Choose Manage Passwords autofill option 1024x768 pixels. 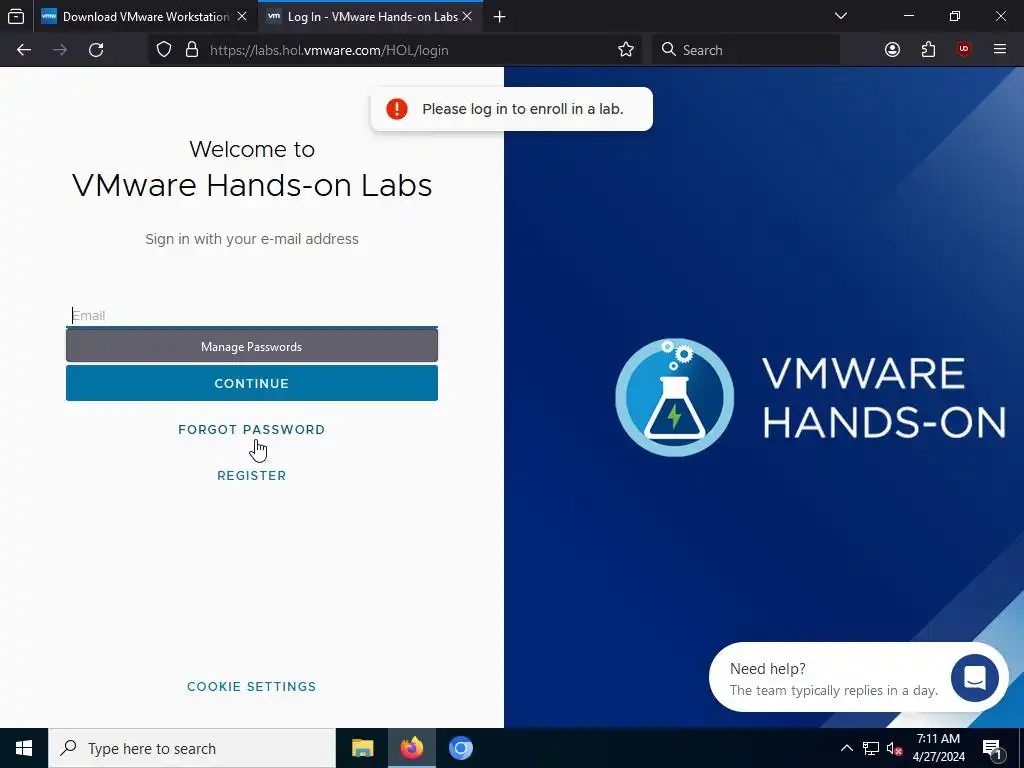[251, 346]
